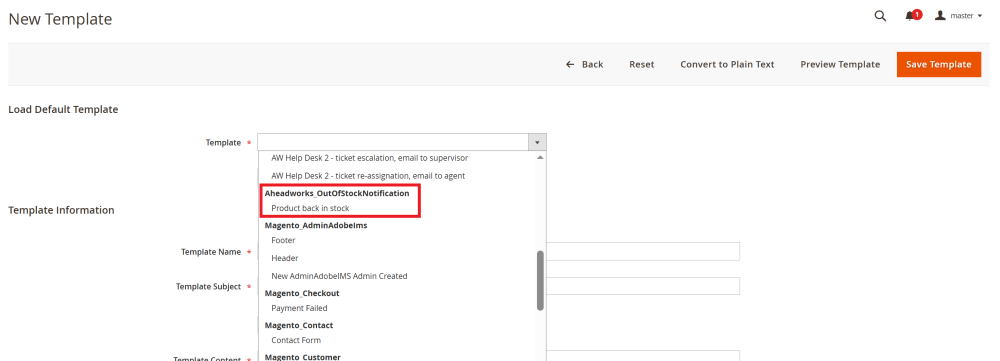Open the search magnifier icon

pyautogui.click(x=880, y=16)
